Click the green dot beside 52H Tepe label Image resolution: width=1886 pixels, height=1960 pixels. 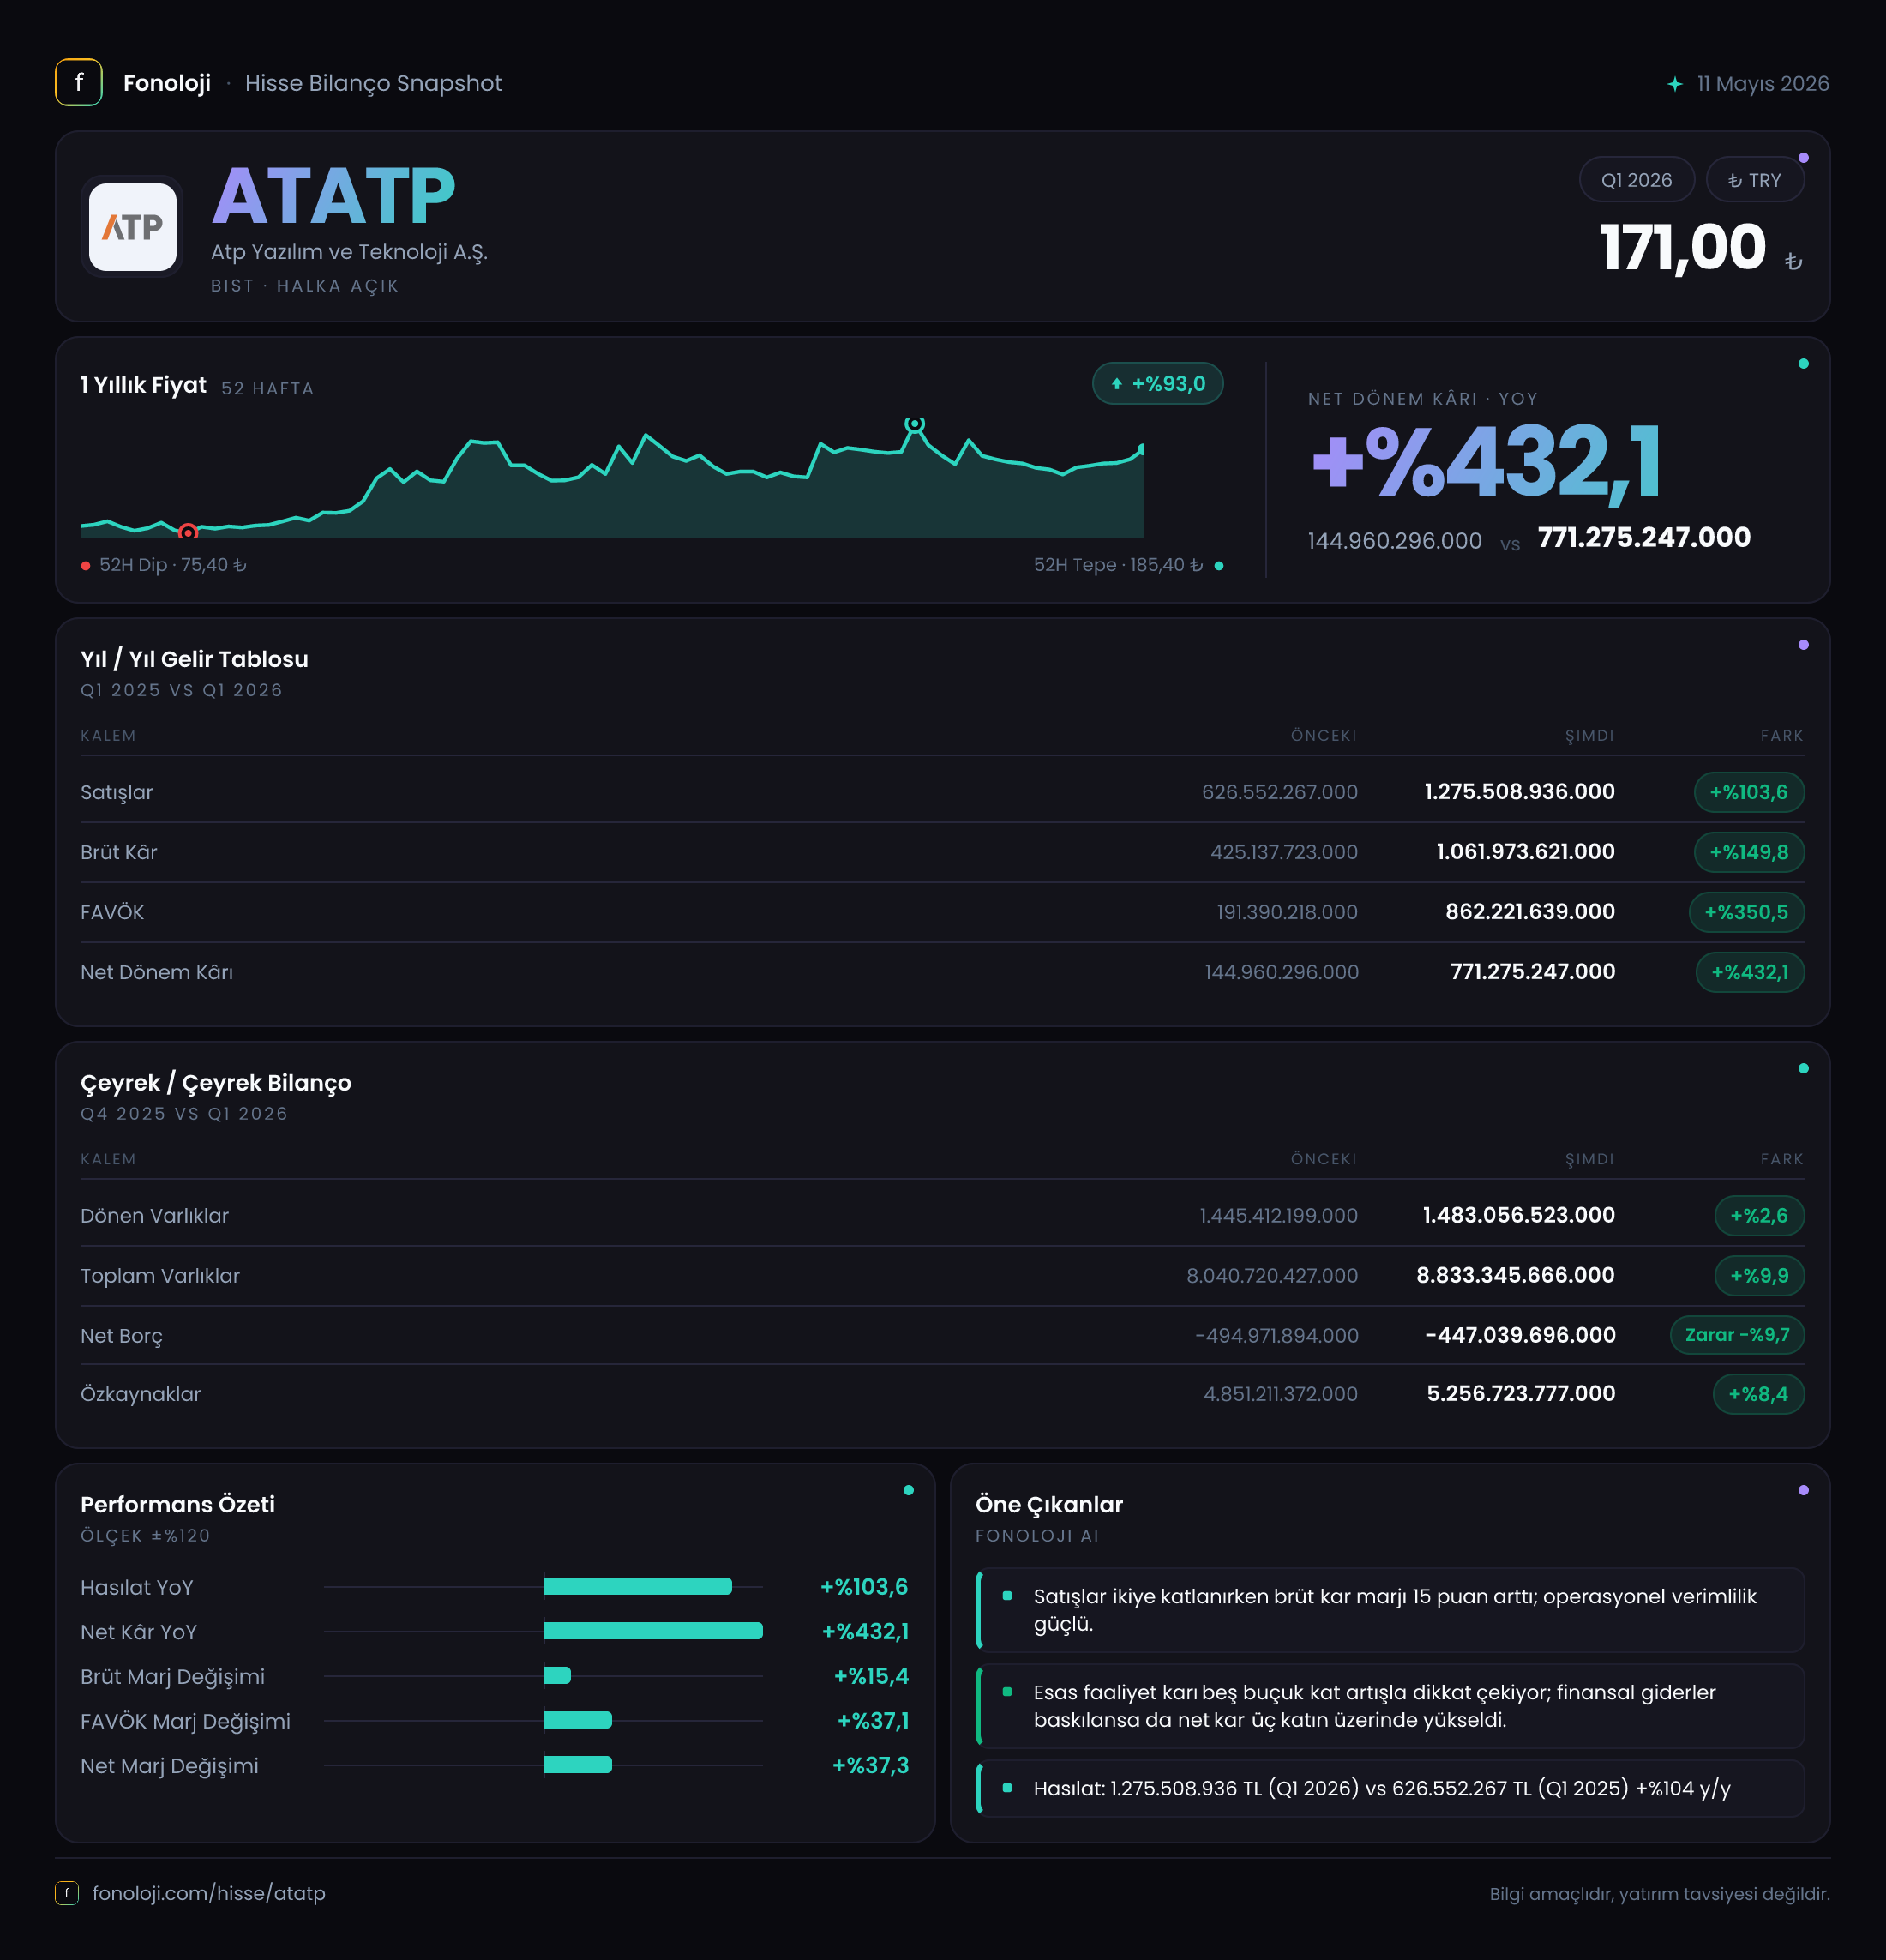point(1218,566)
